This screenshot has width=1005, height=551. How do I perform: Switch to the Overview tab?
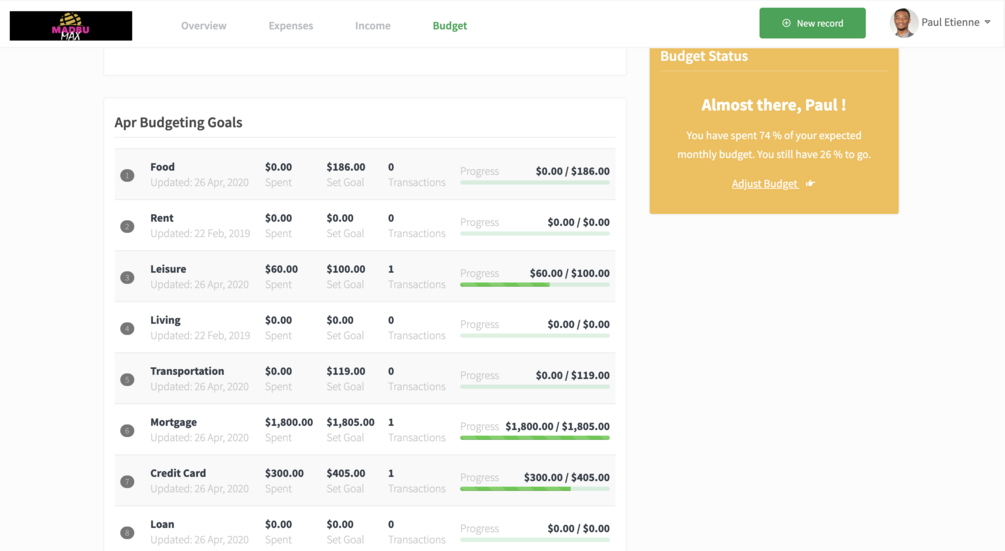point(204,26)
